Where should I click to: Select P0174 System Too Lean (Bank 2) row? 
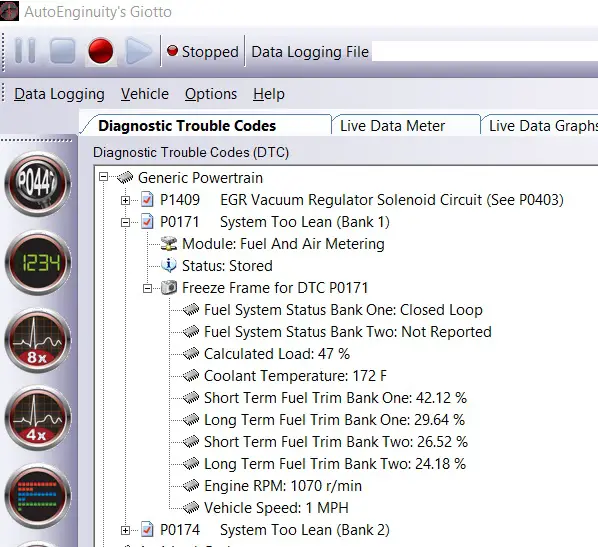275,530
